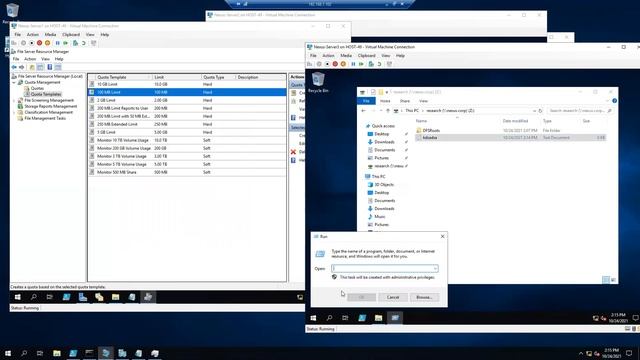
Task: Click the Reset icon in the Server3 VM toolbar
Action: (361, 64)
